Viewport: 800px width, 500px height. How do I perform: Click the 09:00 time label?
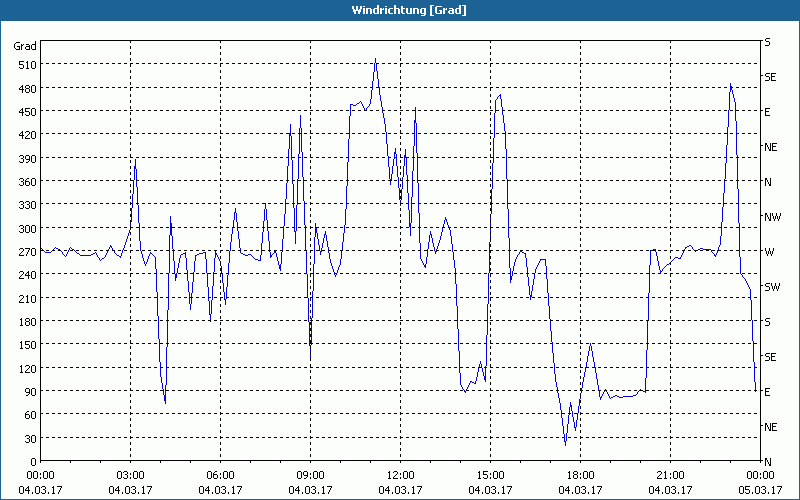tap(310, 475)
